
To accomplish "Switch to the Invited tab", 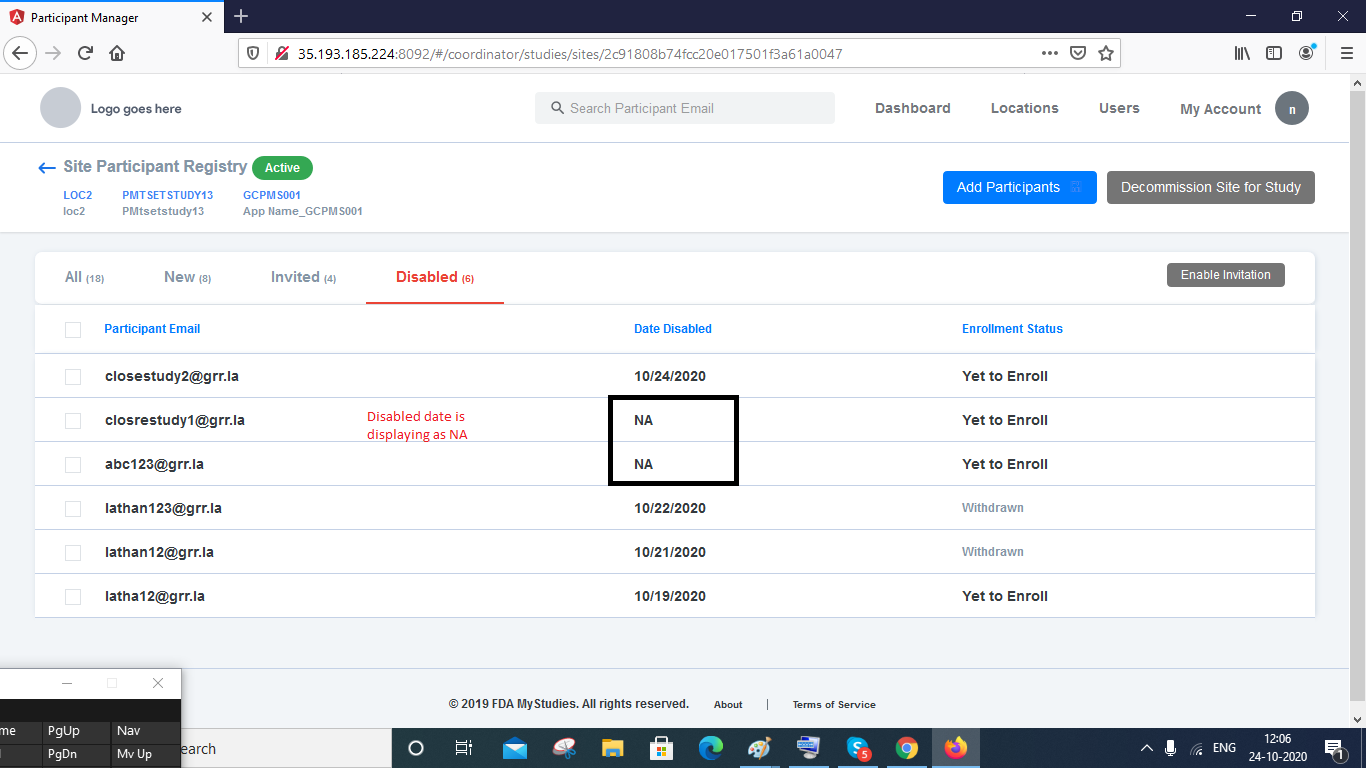I will click(x=295, y=277).
